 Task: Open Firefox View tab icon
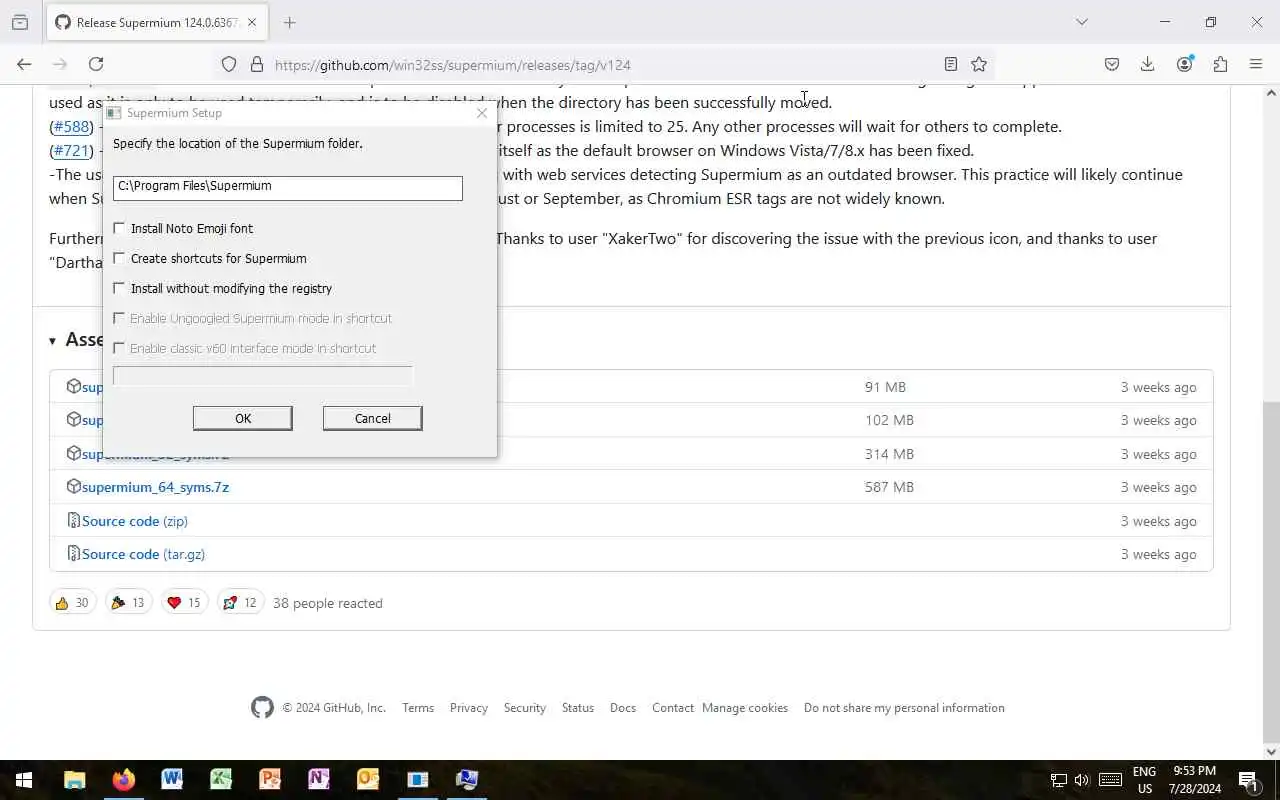click(20, 22)
